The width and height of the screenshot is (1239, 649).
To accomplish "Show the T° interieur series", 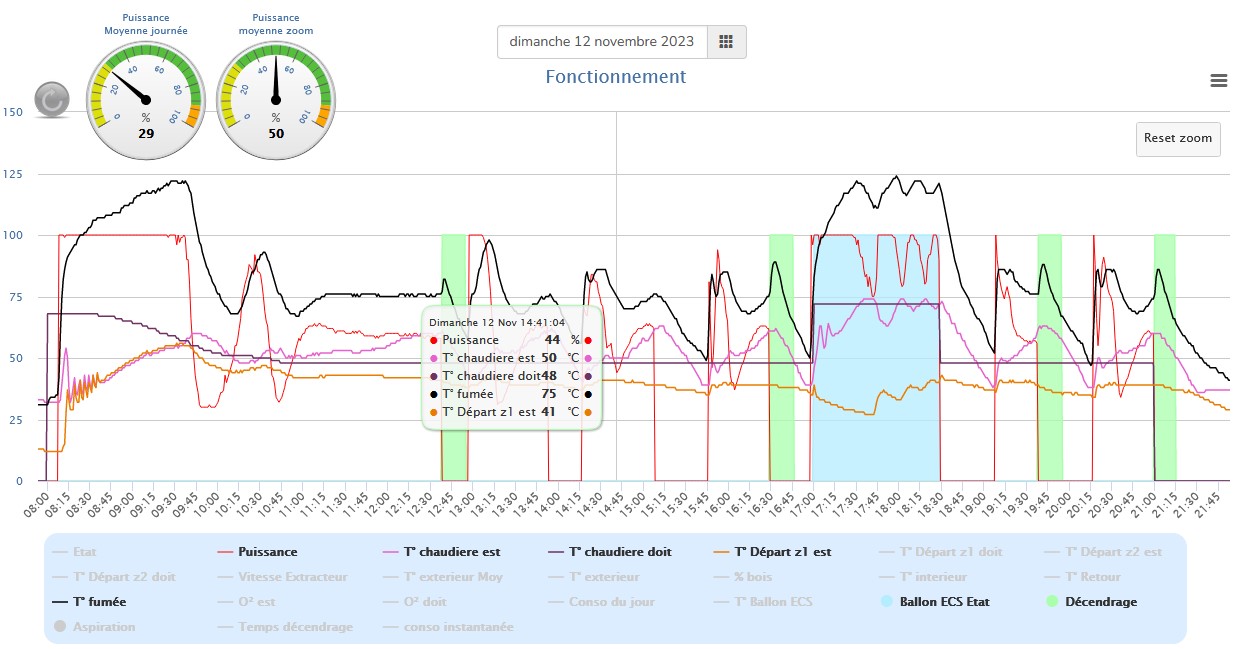I will click(923, 577).
